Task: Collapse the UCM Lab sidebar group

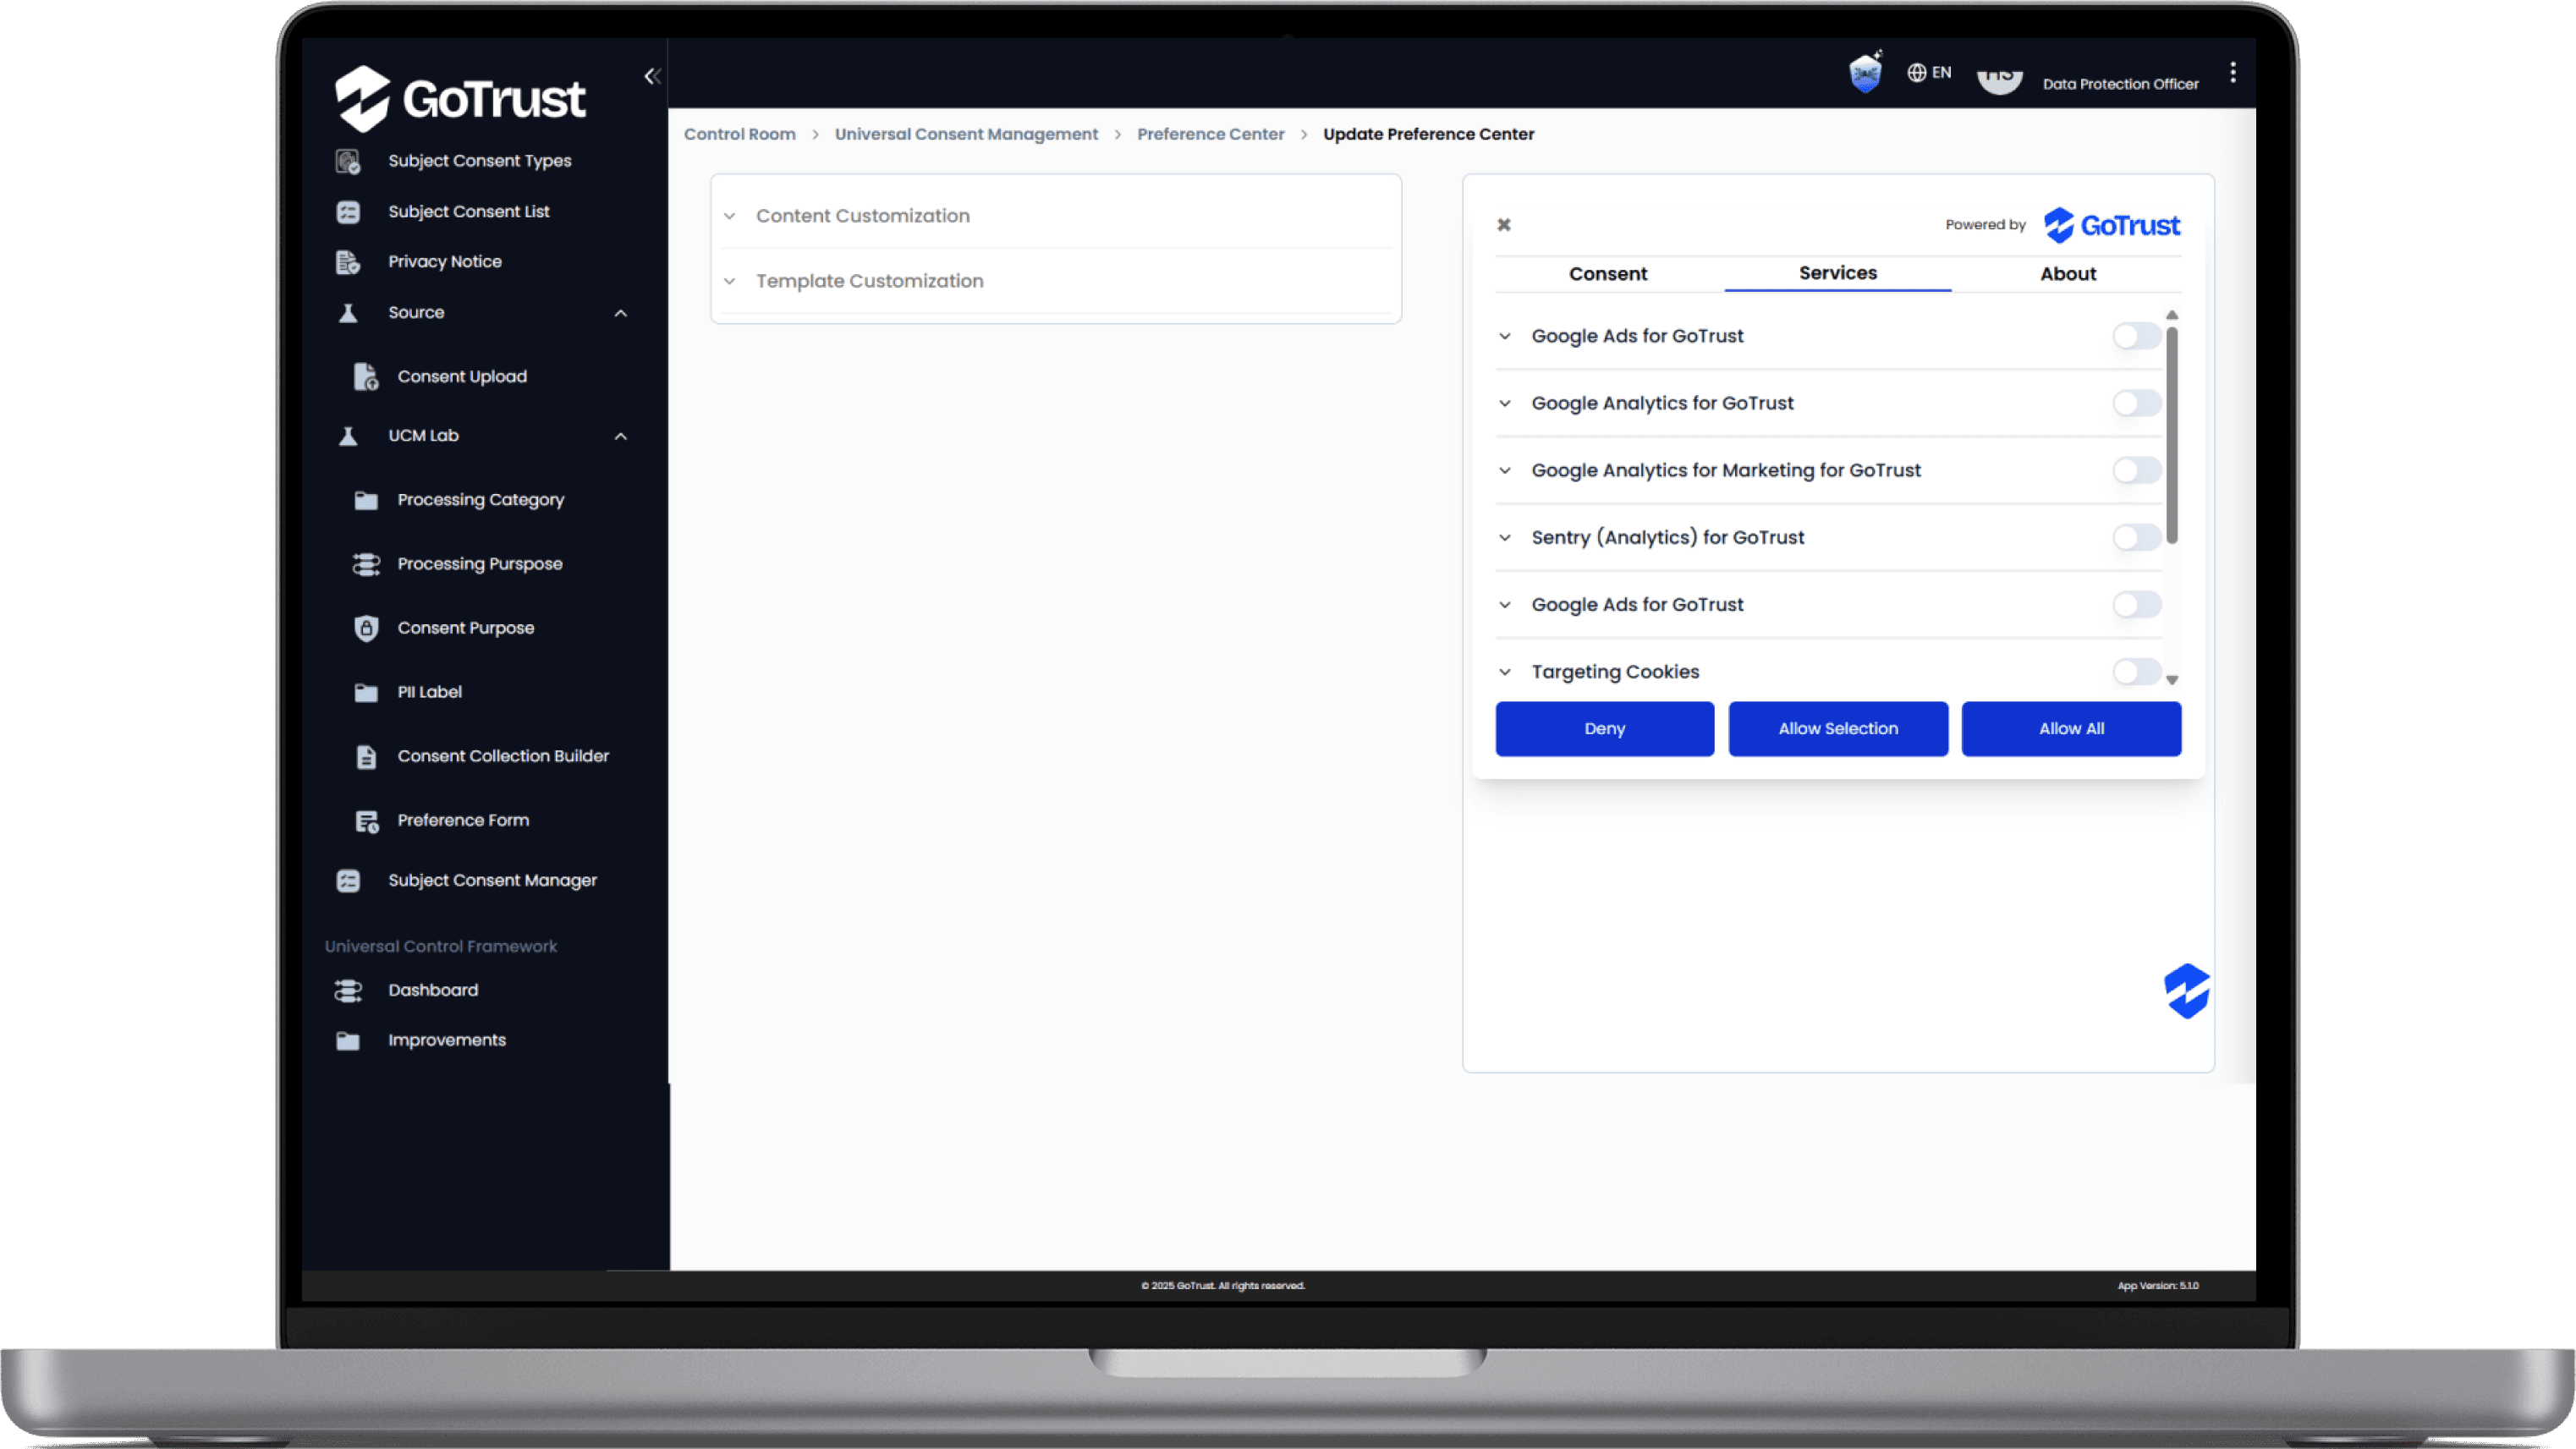Action: tap(620, 436)
